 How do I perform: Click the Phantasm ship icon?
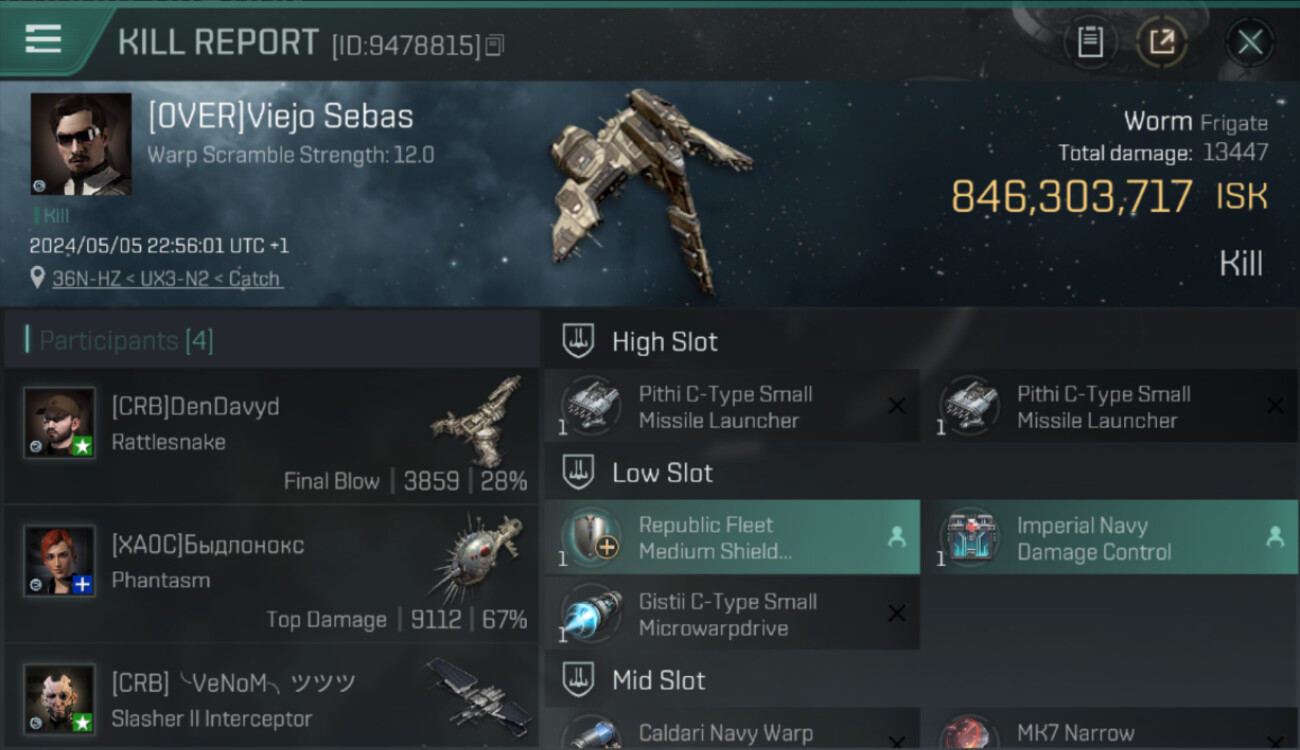tap(478, 559)
